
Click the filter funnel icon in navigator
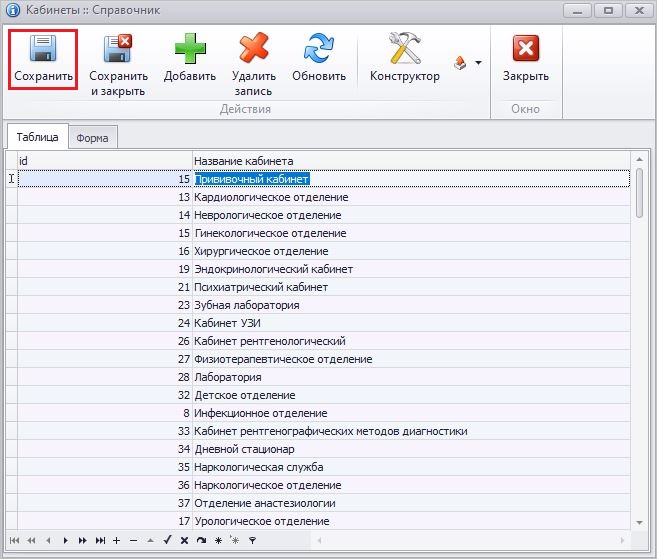point(252,540)
